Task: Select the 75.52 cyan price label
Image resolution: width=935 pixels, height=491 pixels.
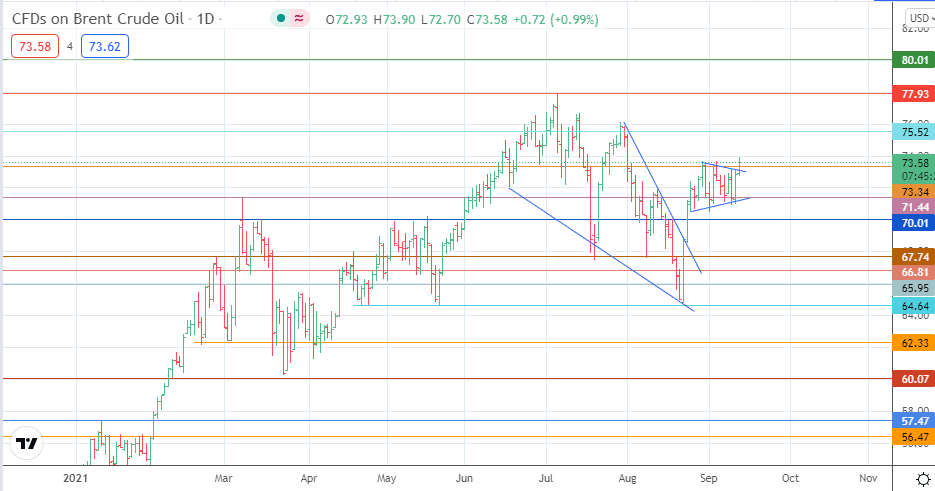Action: pyautogui.click(x=914, y=132)
